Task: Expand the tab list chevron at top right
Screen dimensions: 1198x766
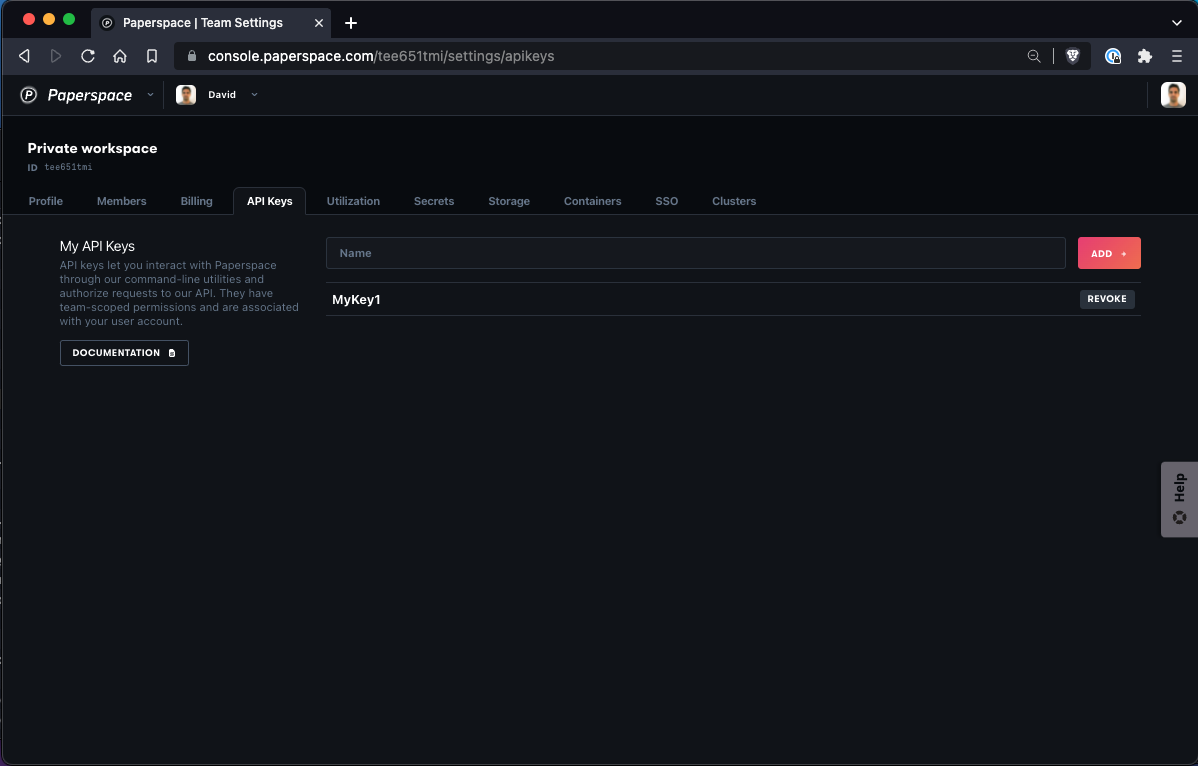Action: [x=1177, y=23]
